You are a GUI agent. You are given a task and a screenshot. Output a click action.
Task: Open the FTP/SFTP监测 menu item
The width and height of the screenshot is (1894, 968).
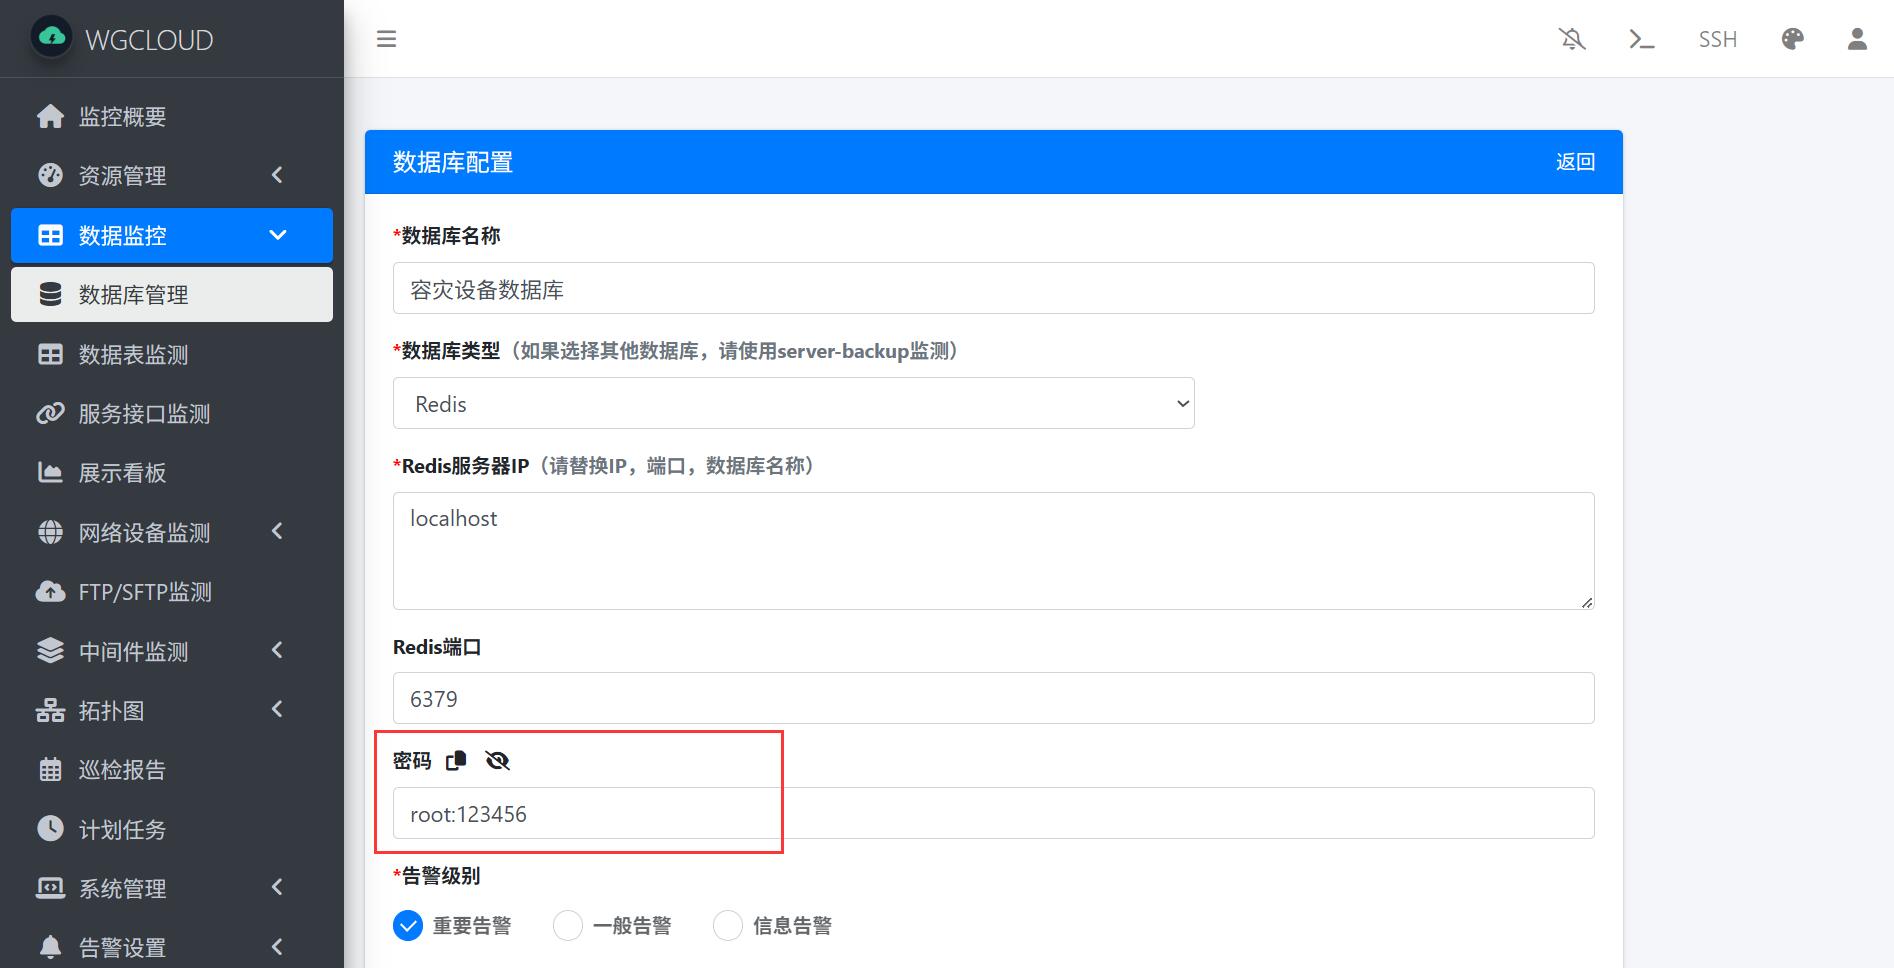coord(172,591)
